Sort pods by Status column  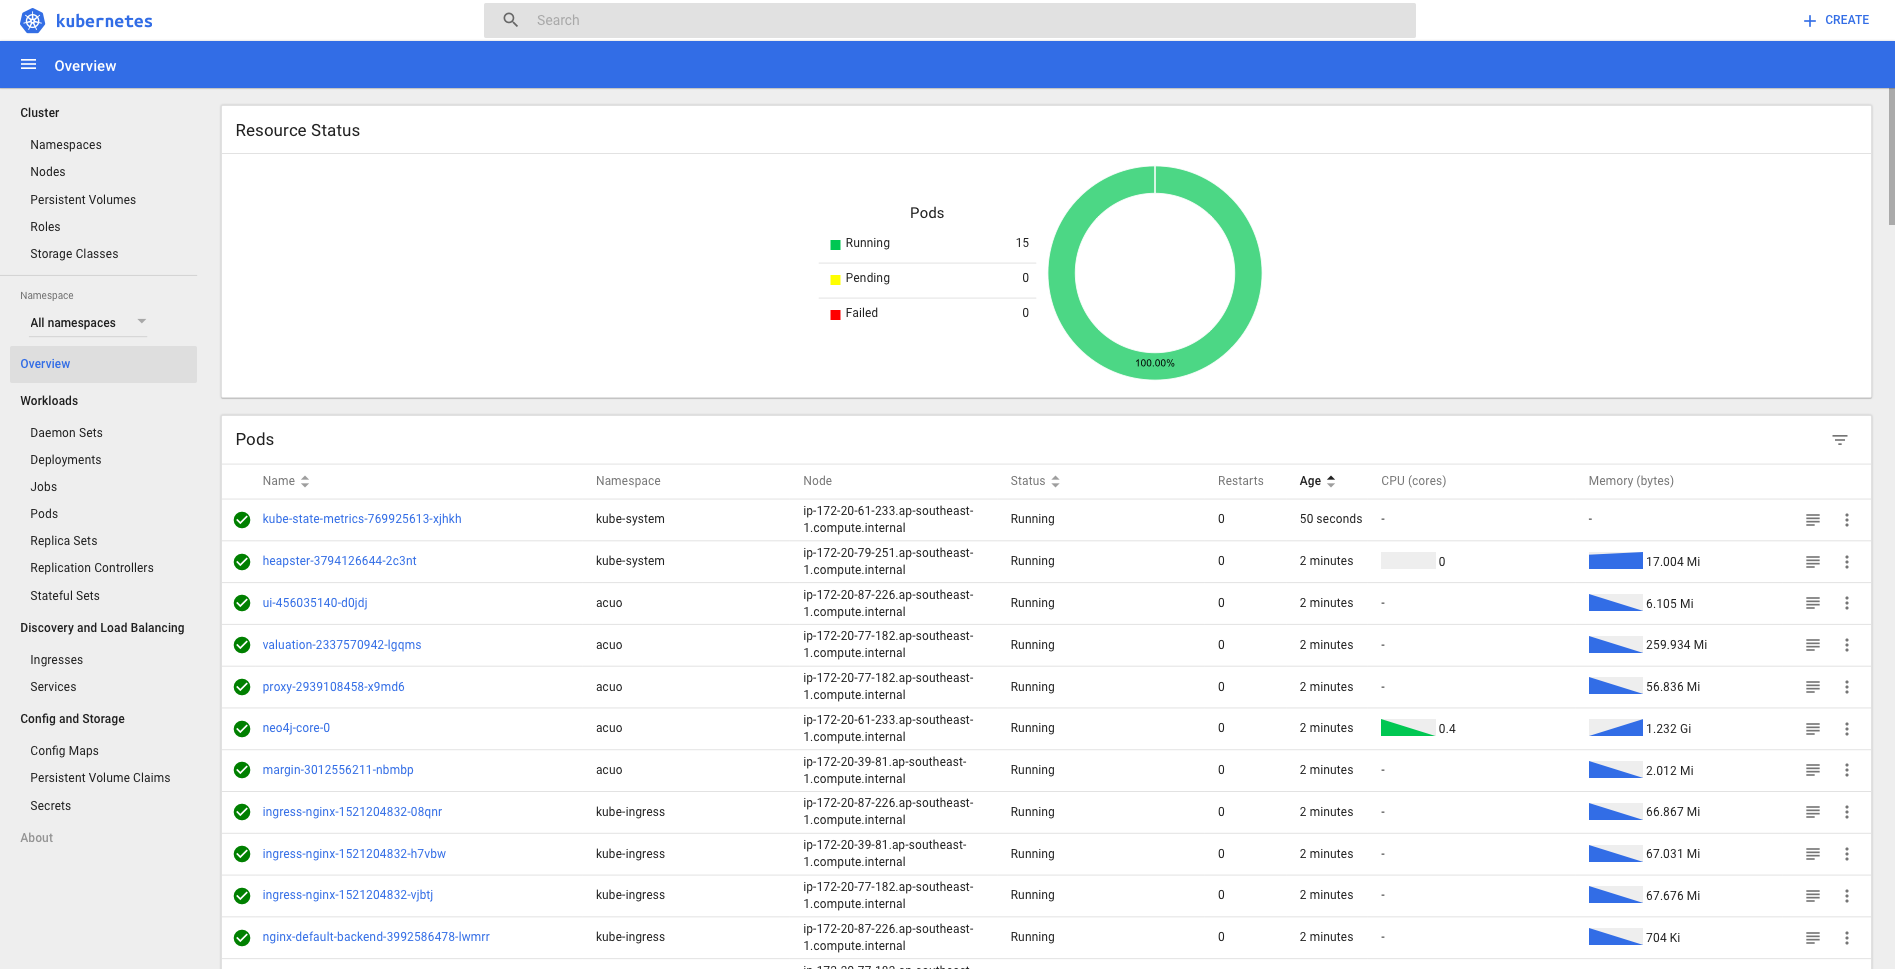[1035, 481]
